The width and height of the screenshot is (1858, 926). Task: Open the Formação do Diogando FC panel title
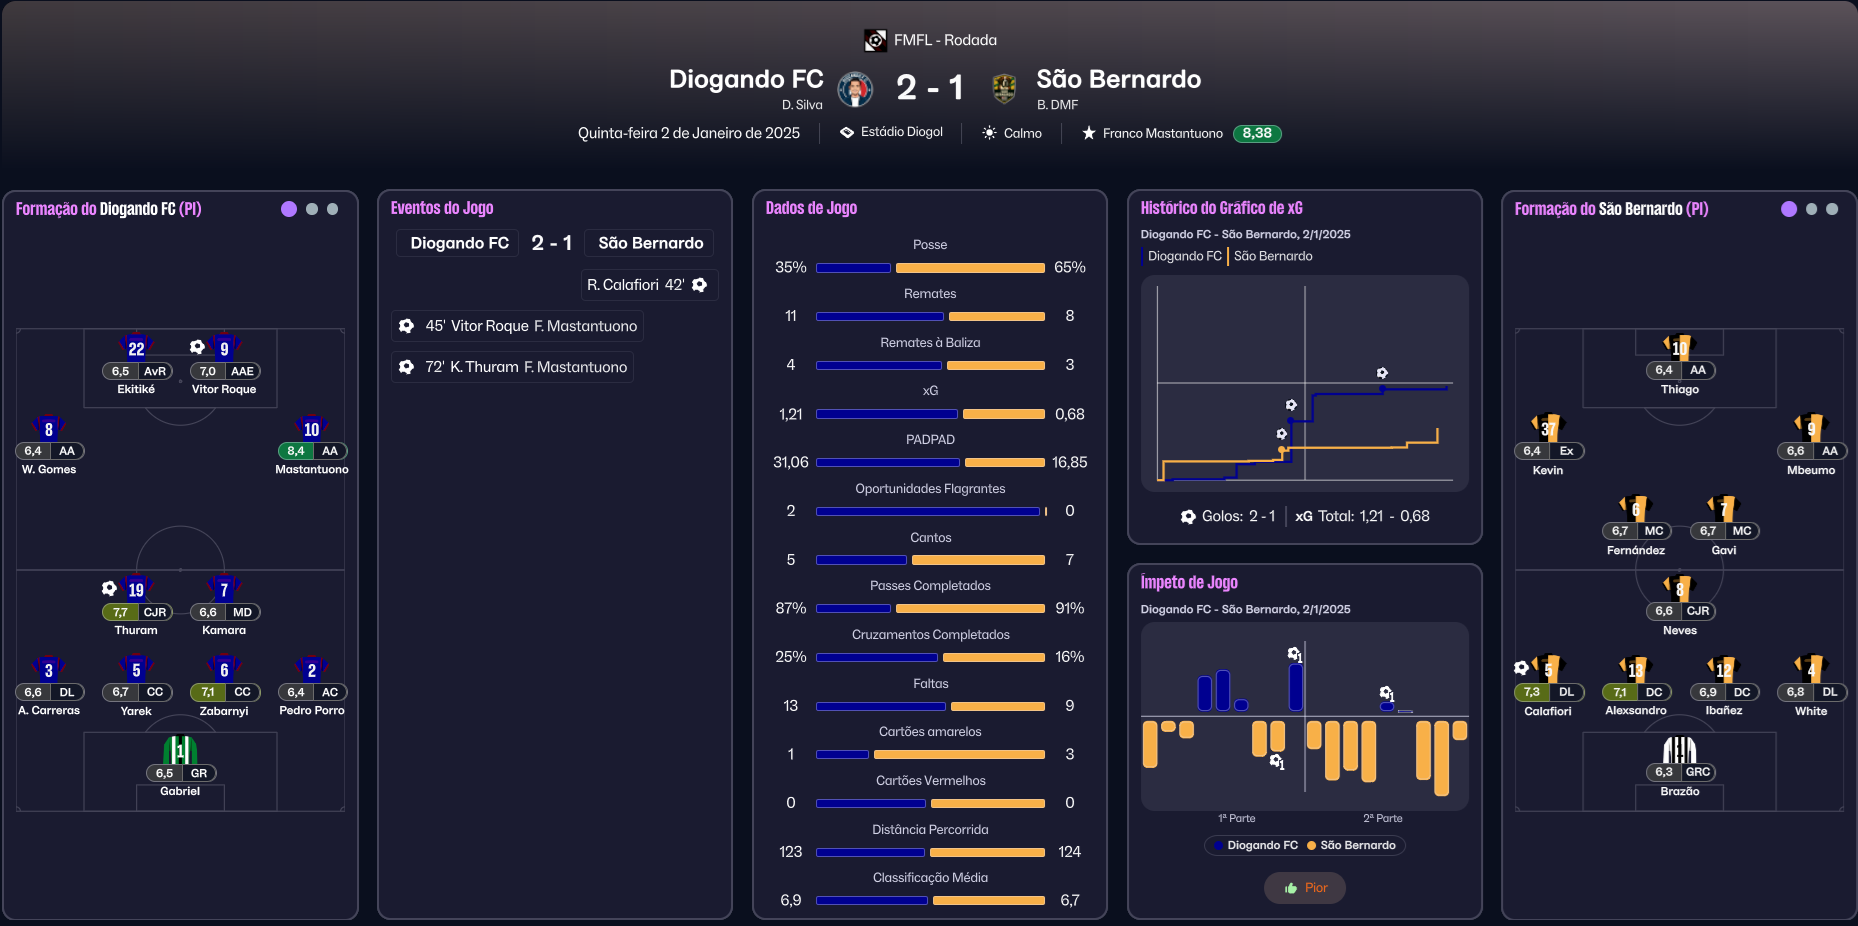pyautogui.click(x=108, y=209)
